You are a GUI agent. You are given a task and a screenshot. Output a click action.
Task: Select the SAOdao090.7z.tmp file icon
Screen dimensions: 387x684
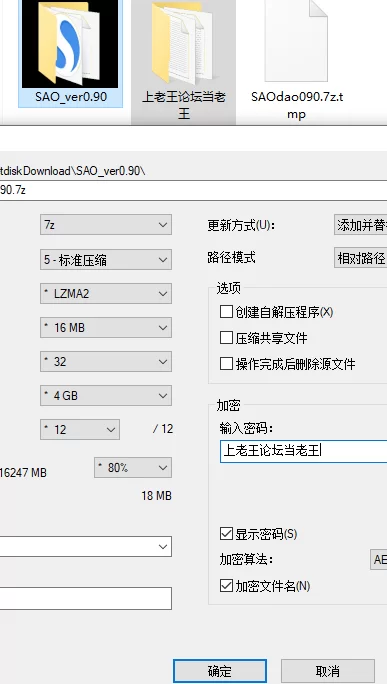tap(296, 41)
